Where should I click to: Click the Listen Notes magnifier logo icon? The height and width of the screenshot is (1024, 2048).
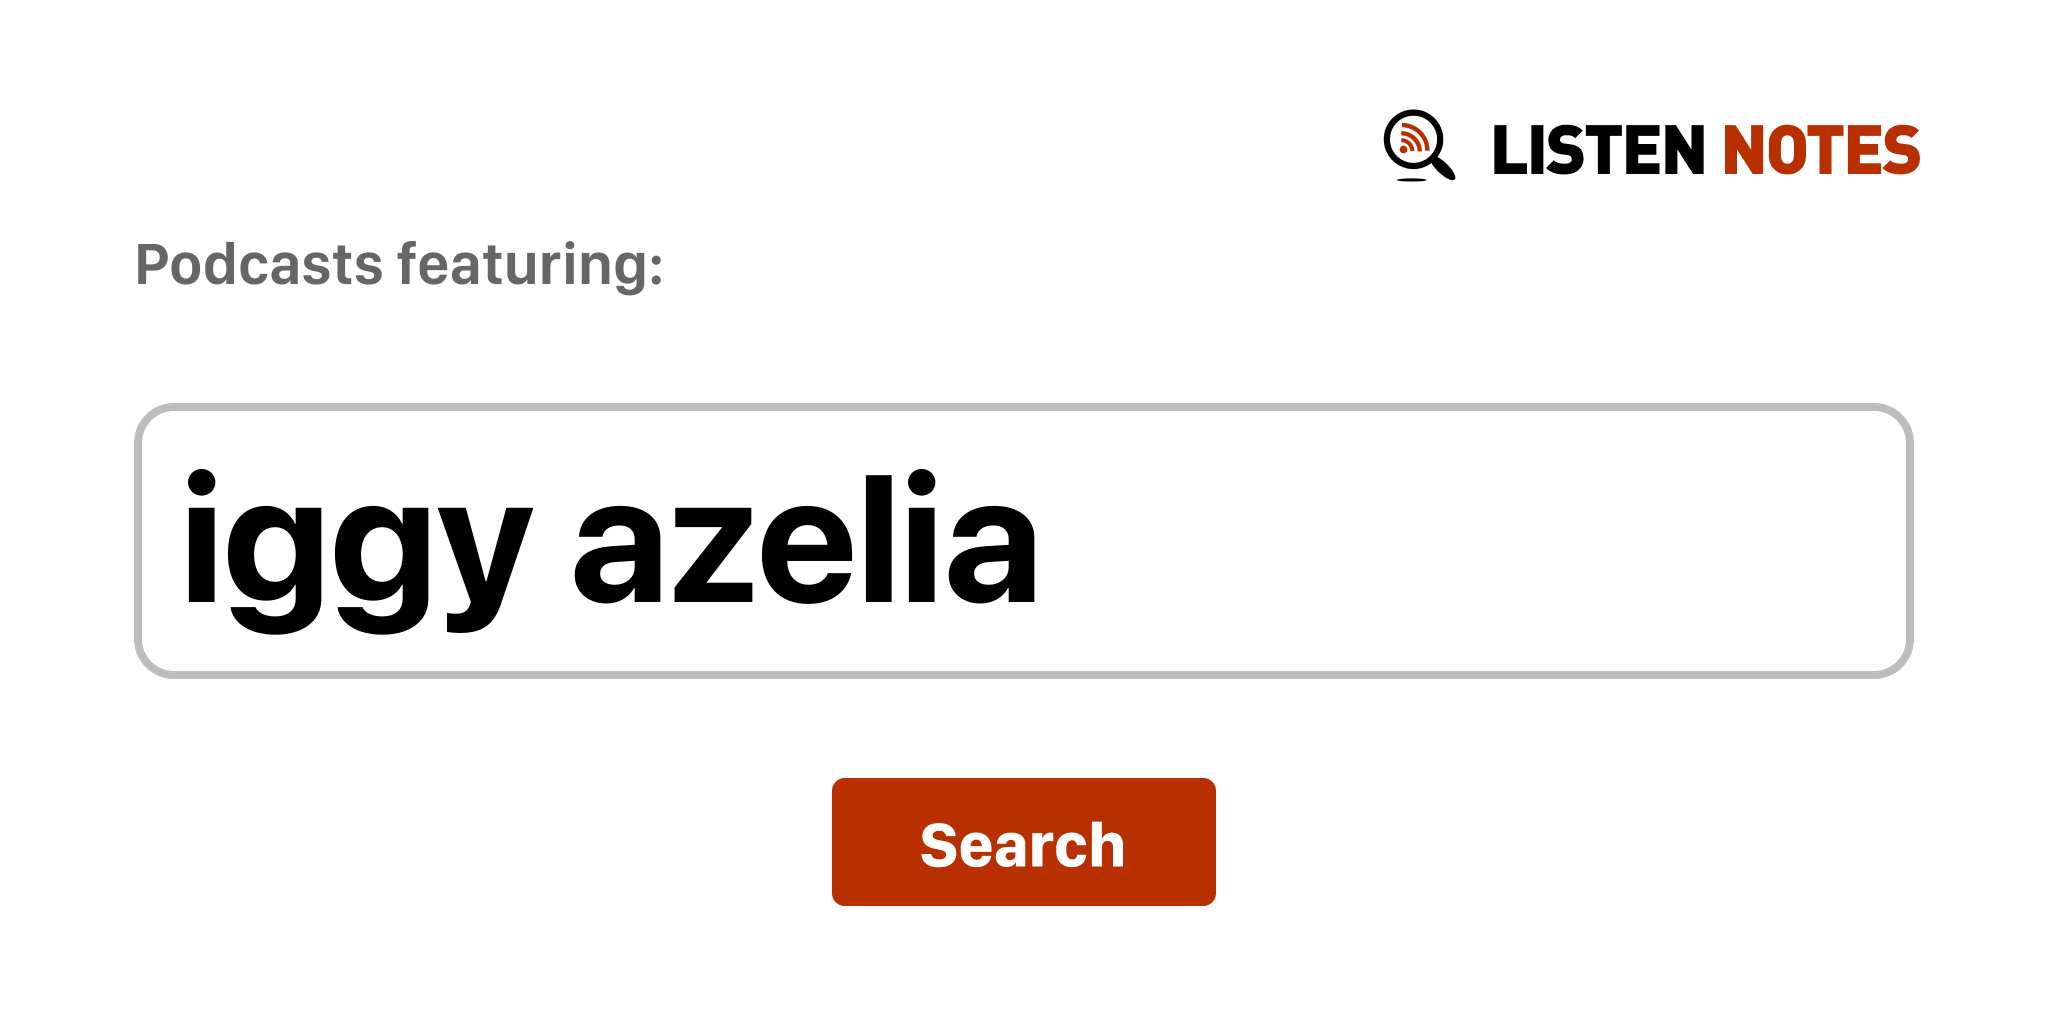coord(1418,145)
